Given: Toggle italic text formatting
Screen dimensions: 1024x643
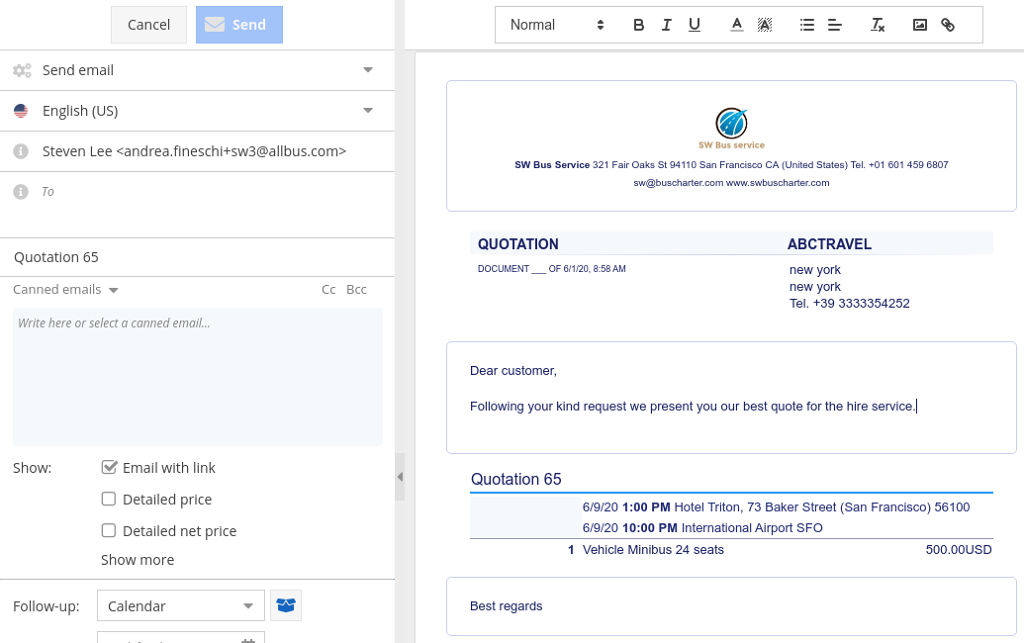Looking at the screenshot, I should point(666,25).
